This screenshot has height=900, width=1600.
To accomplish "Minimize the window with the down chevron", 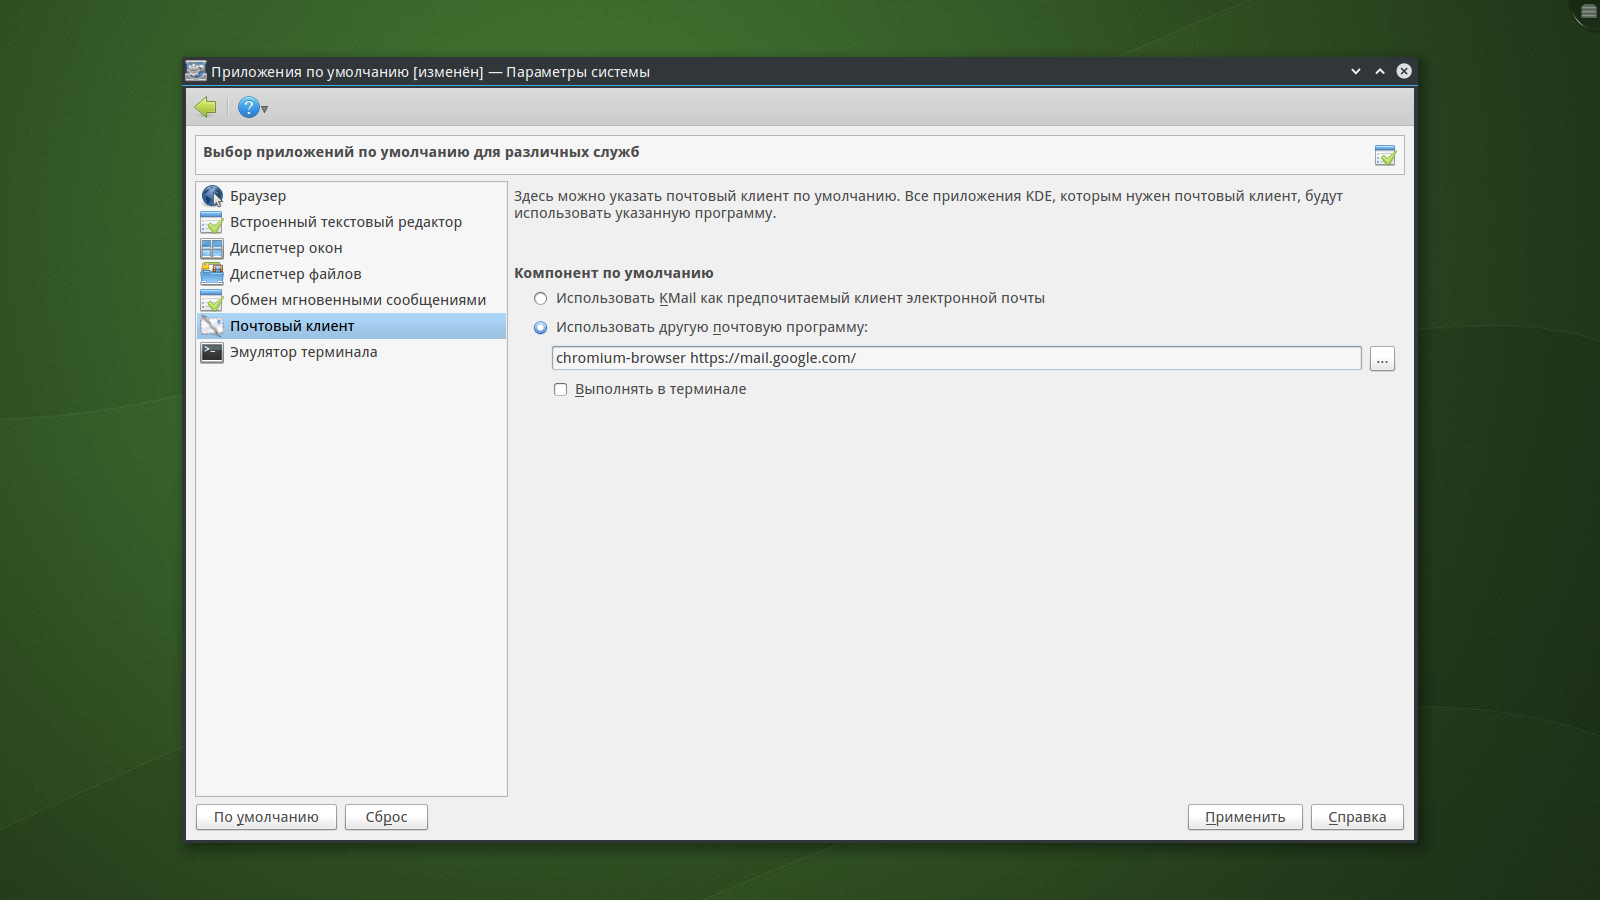I will click(1356, 71).
